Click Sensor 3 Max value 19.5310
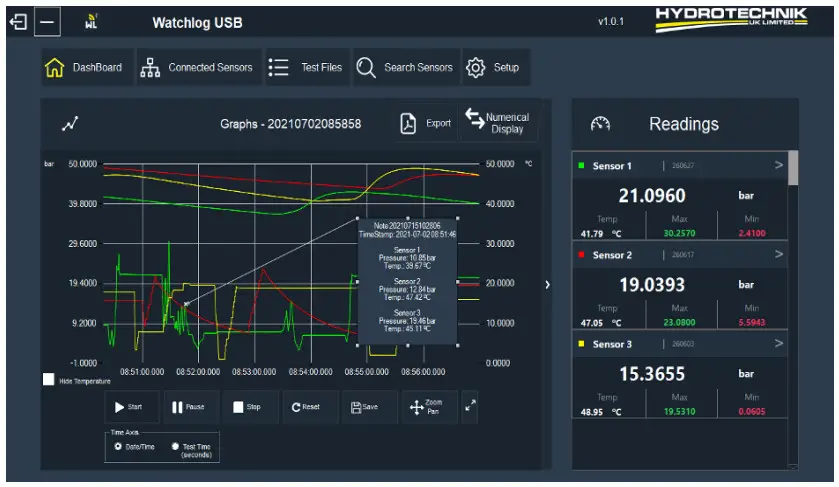 pos(680,412)
